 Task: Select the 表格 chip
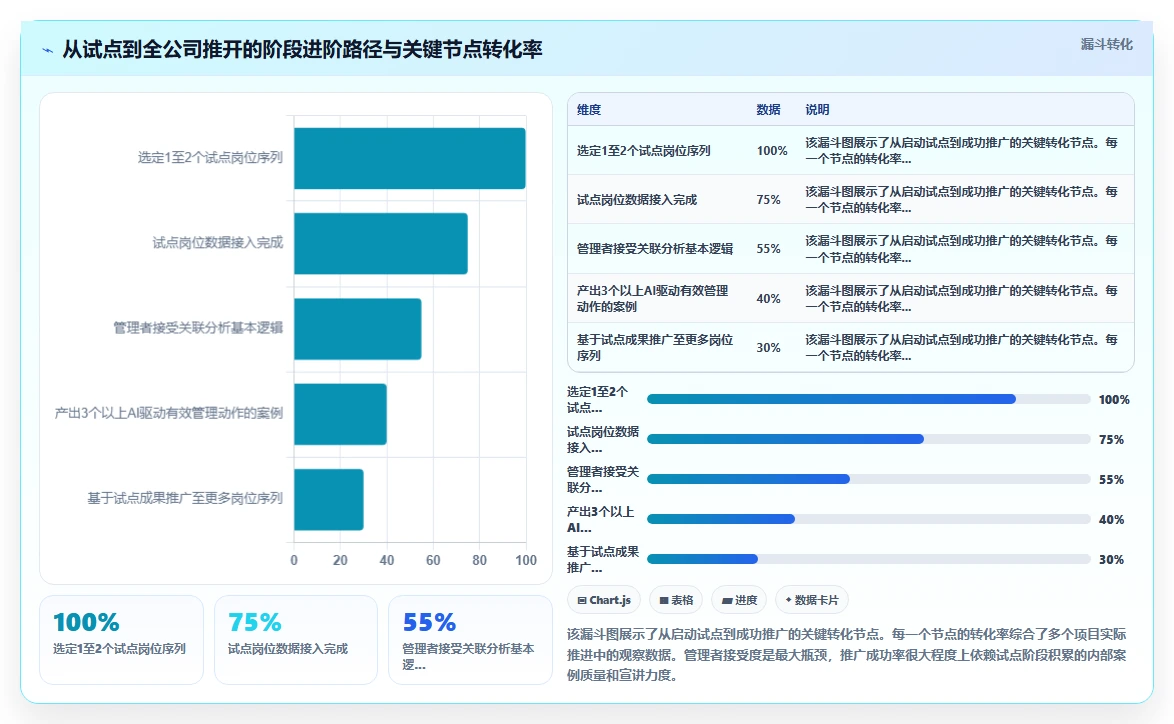pyautogui.click(x=676, y=600)
